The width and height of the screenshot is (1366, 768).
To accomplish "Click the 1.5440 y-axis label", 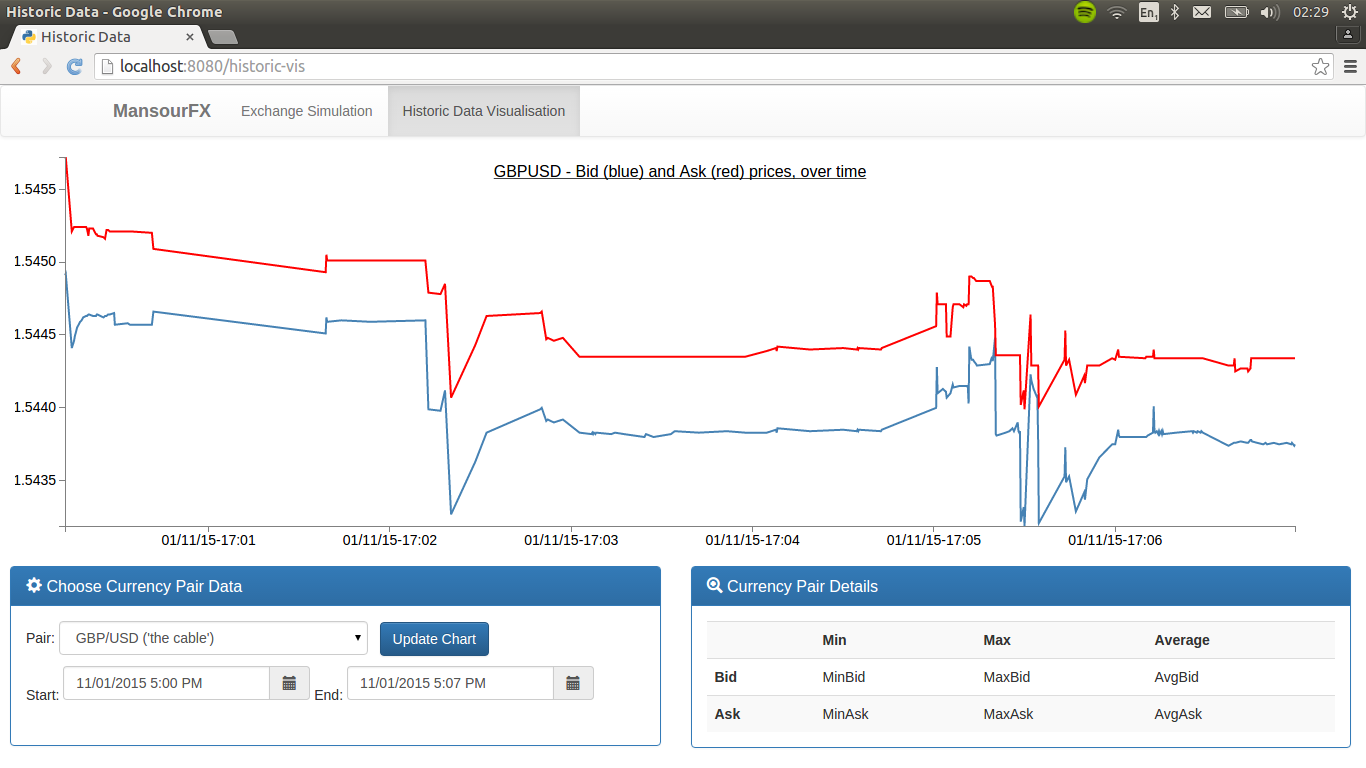I will tap(34, 407).
